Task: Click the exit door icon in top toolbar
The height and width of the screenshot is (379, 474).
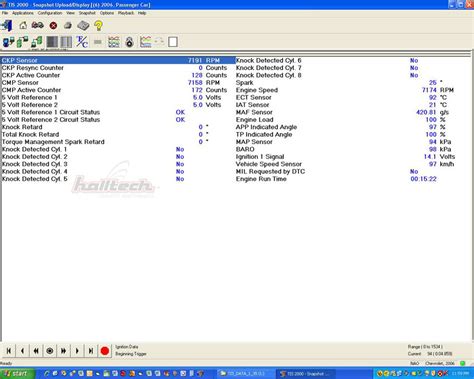Action: coord(6,25)
